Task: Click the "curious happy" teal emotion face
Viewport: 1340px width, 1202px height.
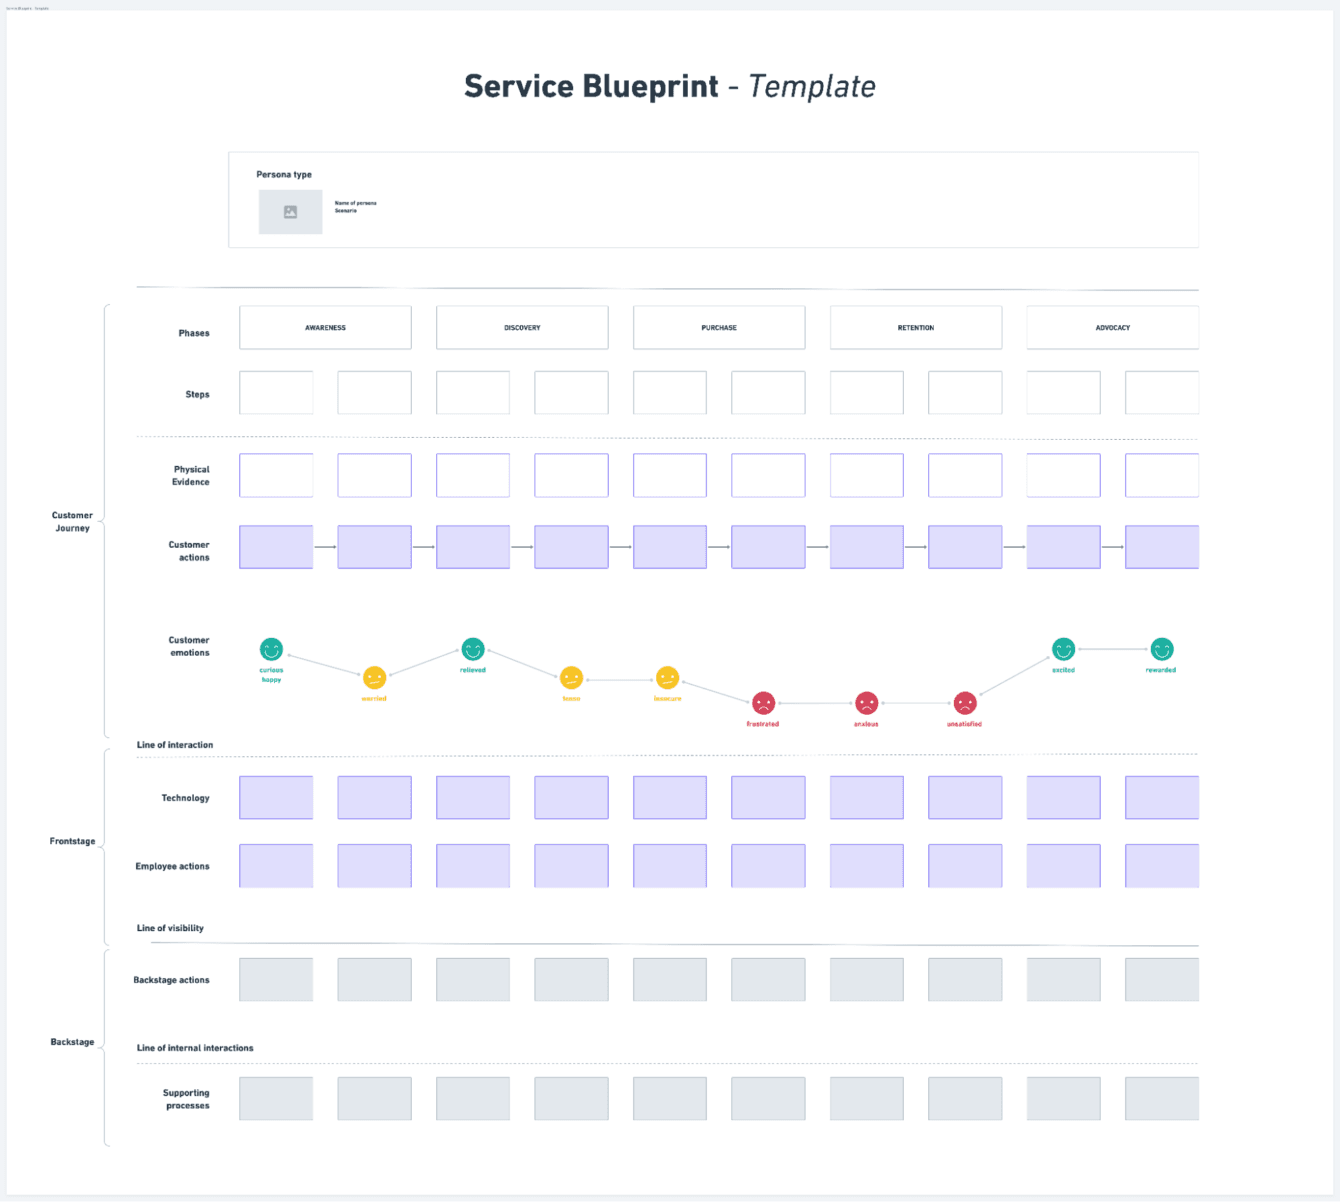Action: tap(271, 648)
